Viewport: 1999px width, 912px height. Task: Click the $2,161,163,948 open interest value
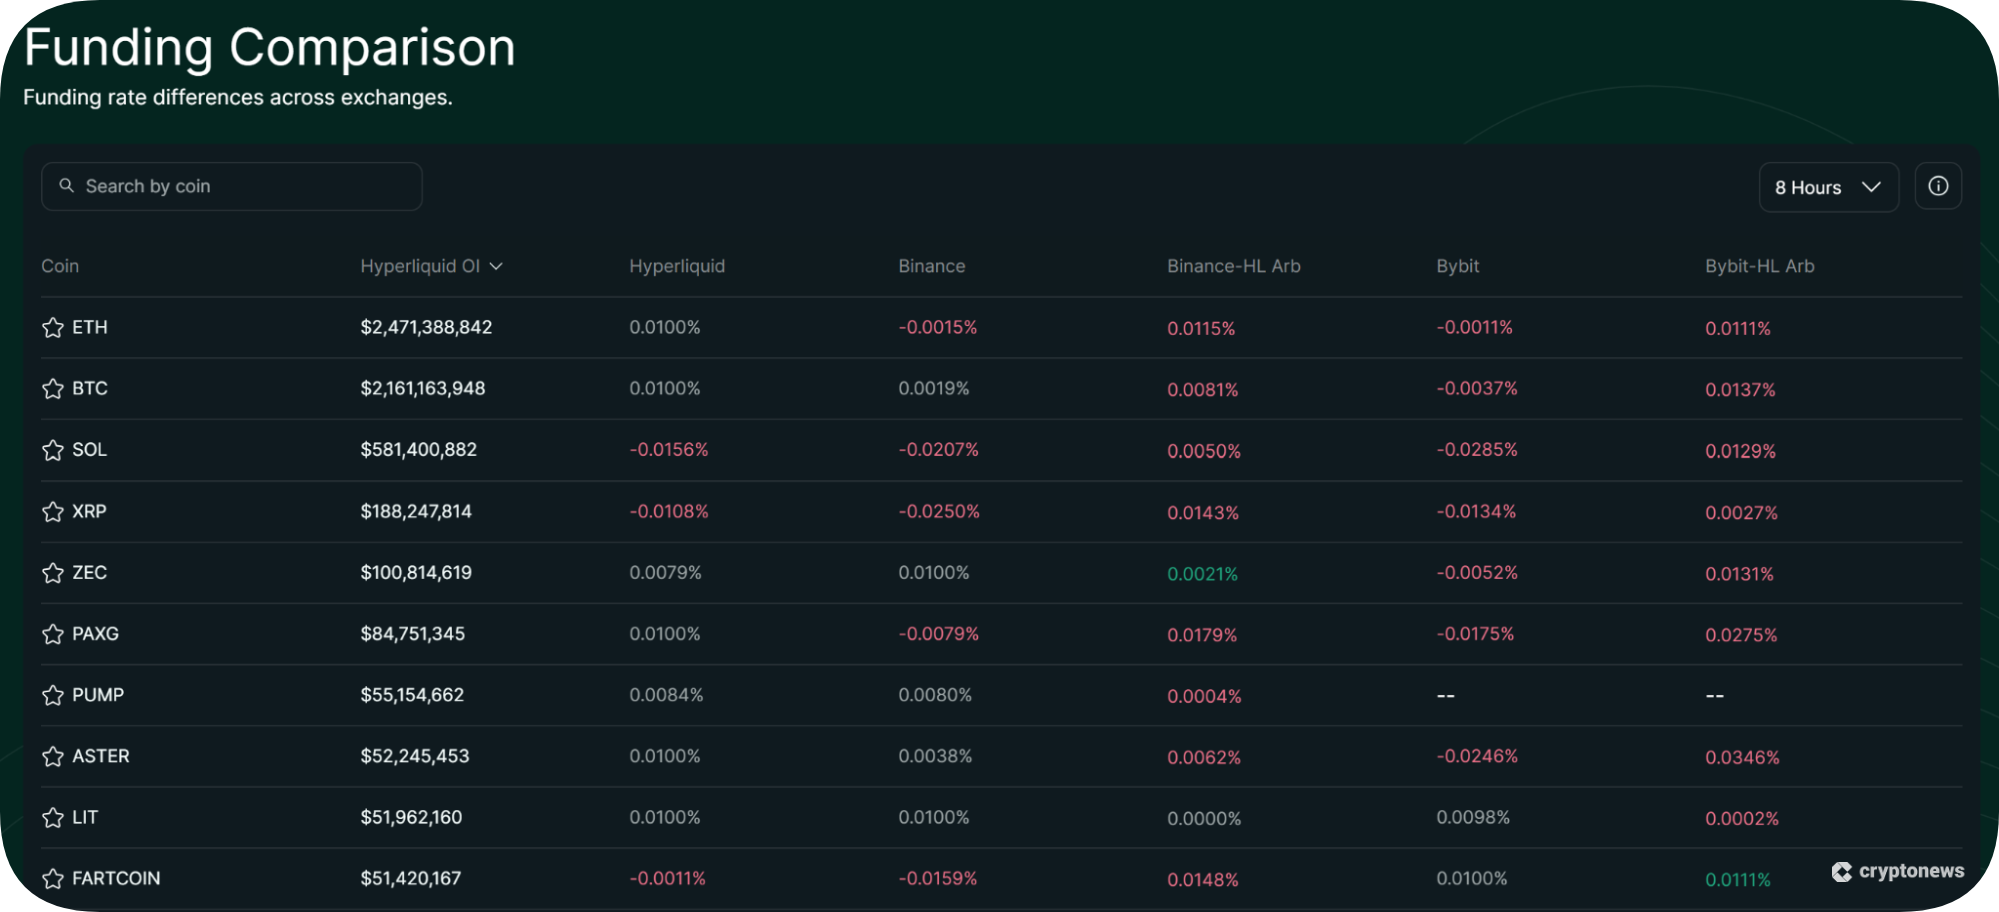(x=423, y=388)
